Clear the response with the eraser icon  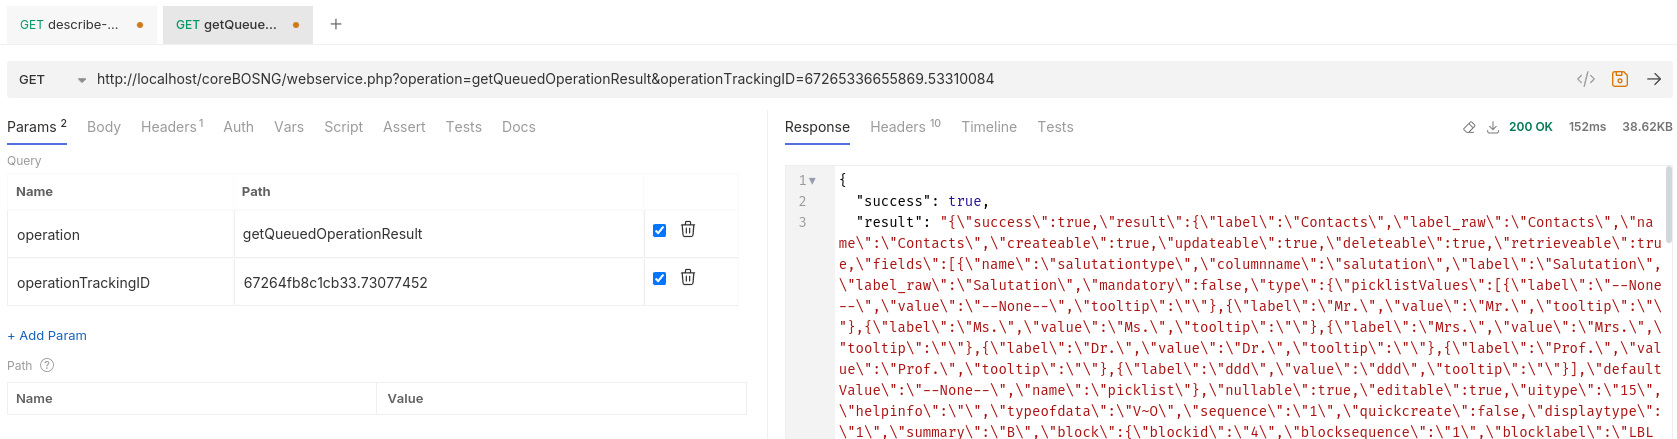coord(1469,127)
